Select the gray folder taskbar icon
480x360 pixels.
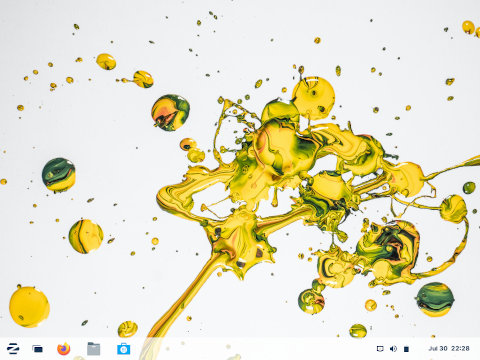click(x=93, y=349)
